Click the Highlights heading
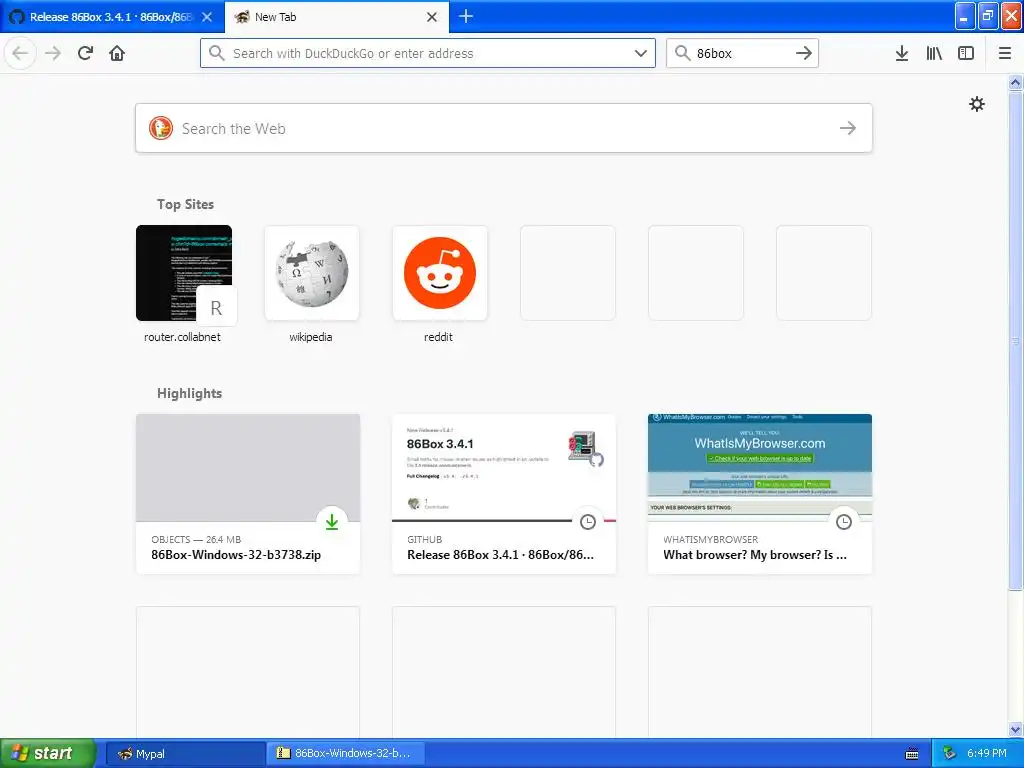The width and height of the screenshot is (1024, 768). tap(189, 393)
